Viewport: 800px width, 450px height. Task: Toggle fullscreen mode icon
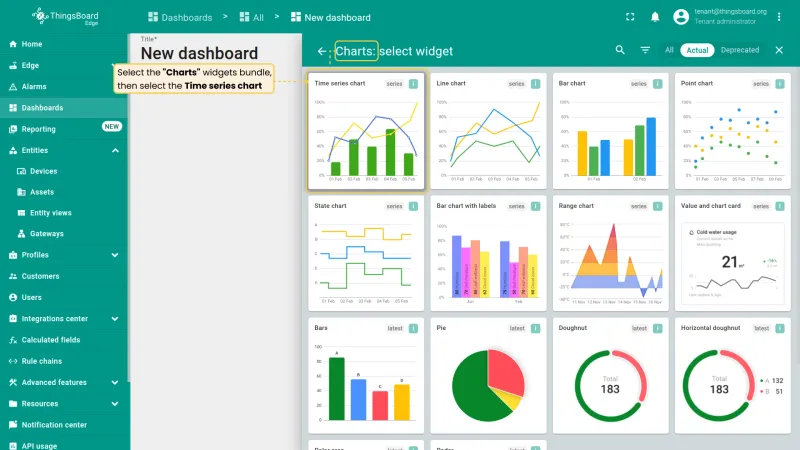630,17
